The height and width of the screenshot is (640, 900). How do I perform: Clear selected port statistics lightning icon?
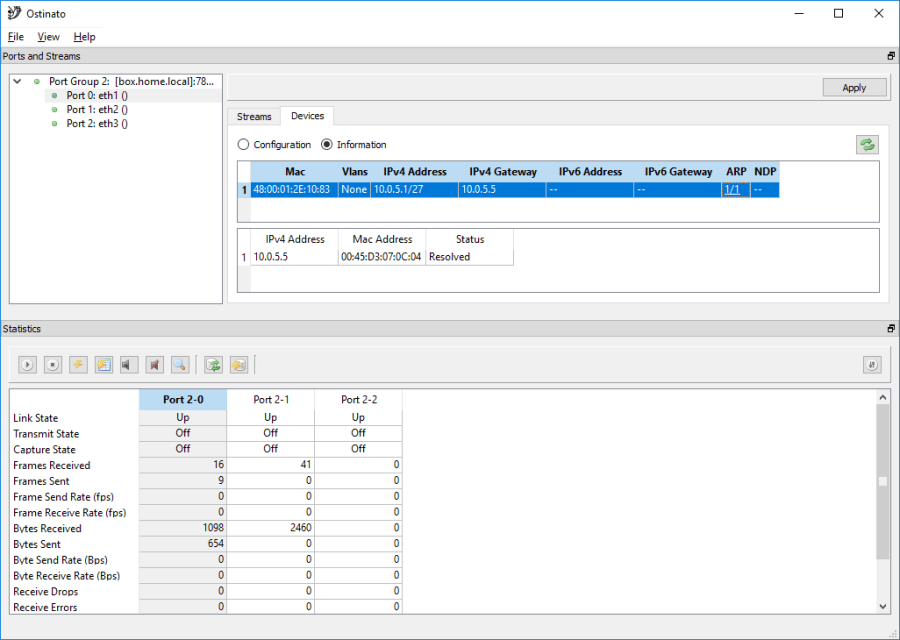78,364
